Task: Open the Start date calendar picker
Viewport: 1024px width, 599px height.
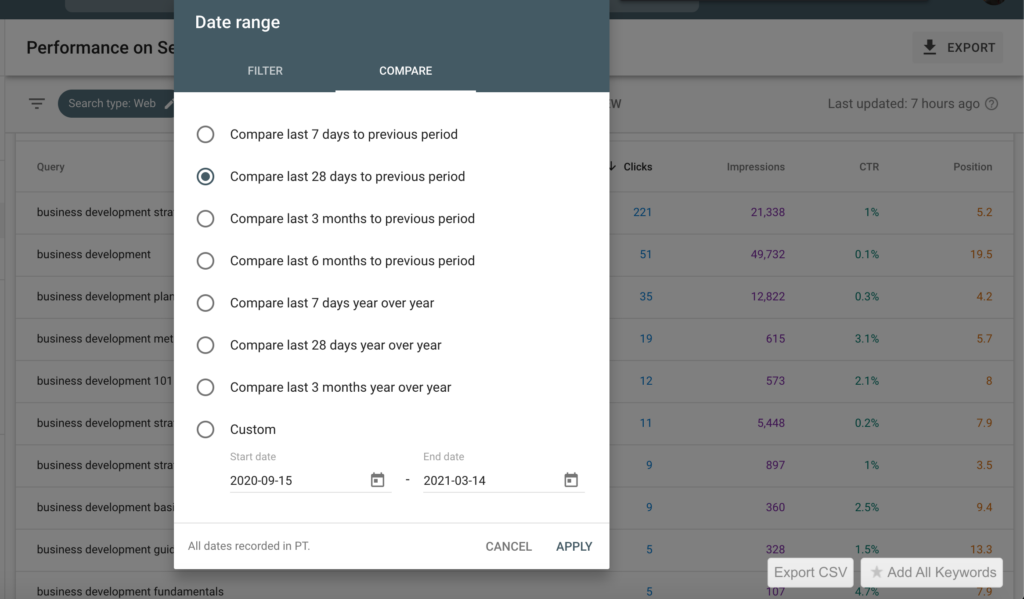Action: point(377,480)
